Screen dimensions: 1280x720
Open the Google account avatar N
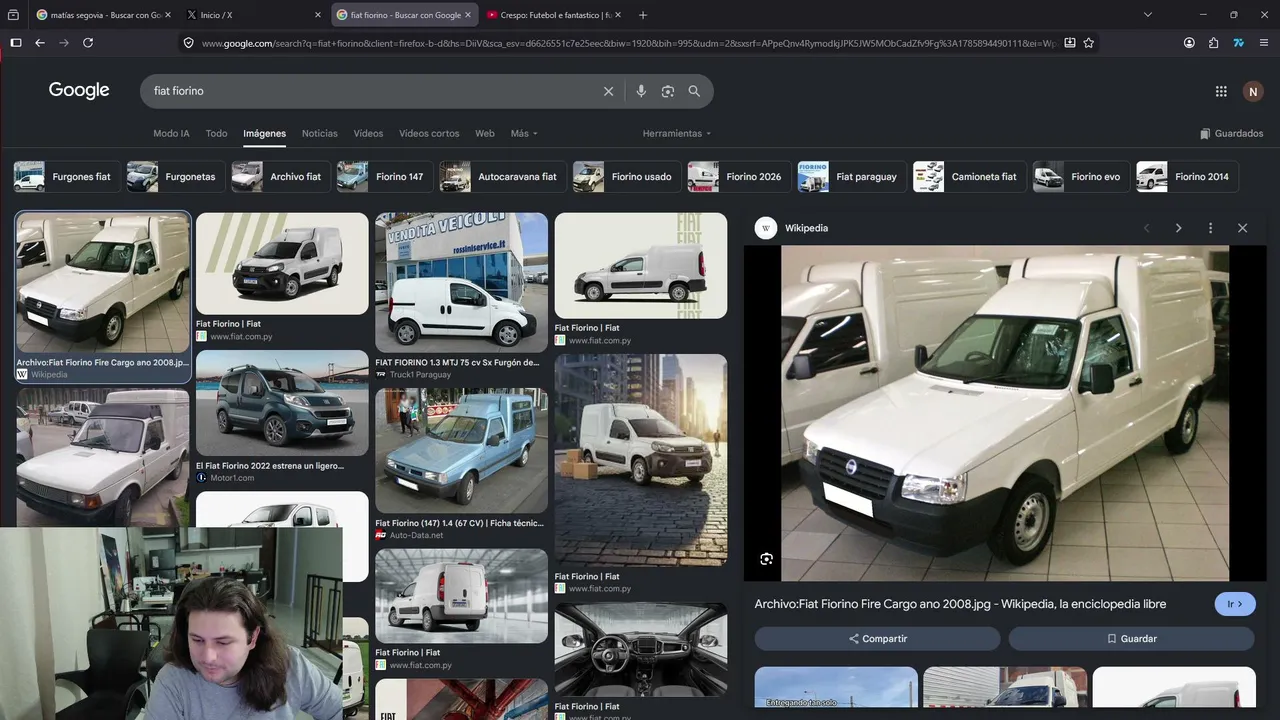[1253, 91]
